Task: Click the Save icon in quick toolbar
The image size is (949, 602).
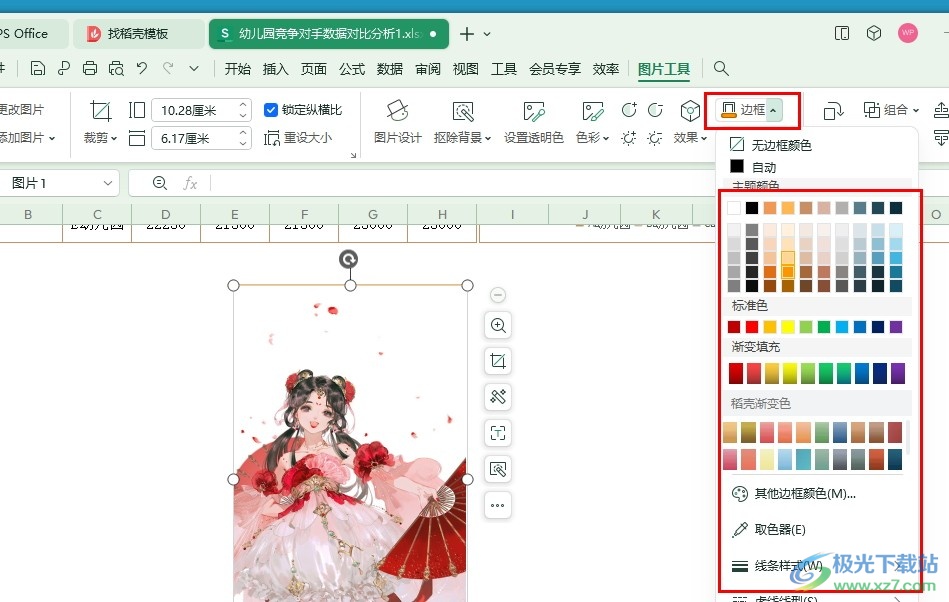Action: (x=38, y=68)
